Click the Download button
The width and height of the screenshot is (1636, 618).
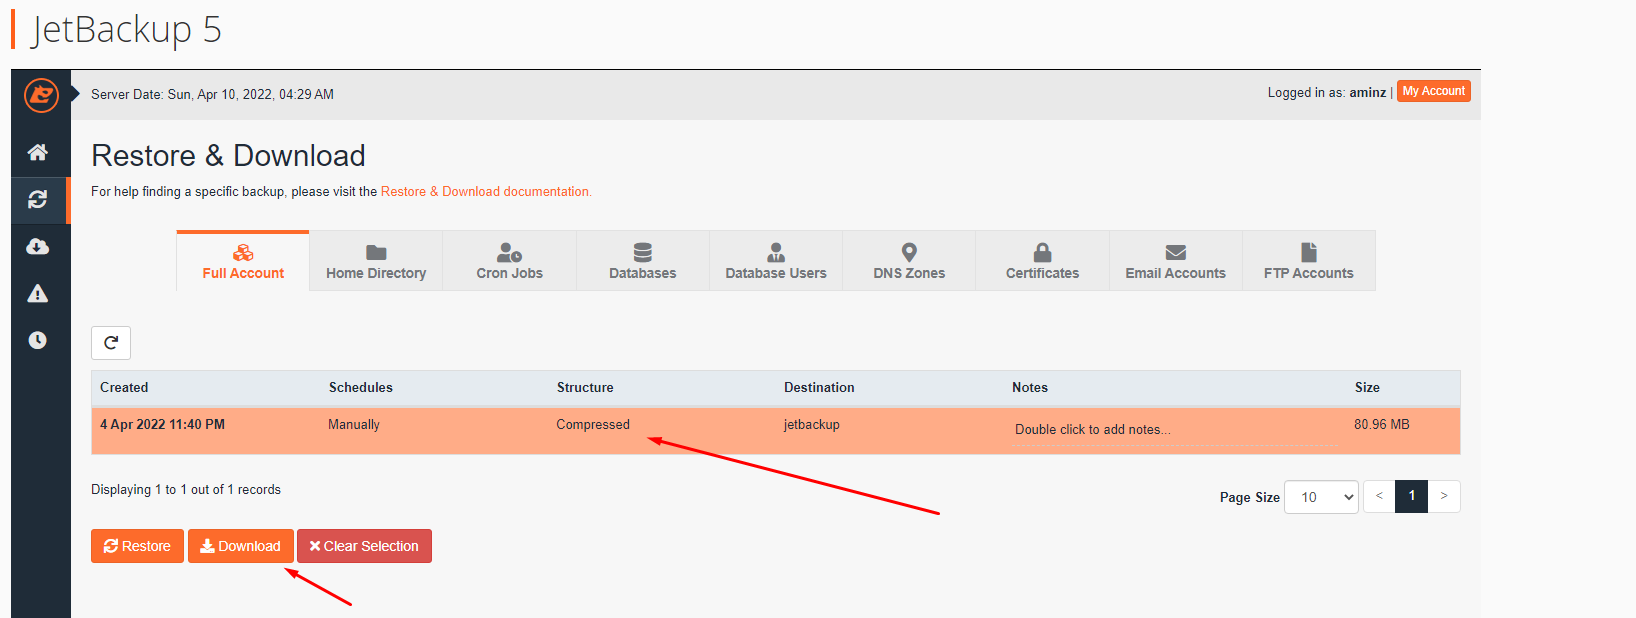tap(241, 546)
